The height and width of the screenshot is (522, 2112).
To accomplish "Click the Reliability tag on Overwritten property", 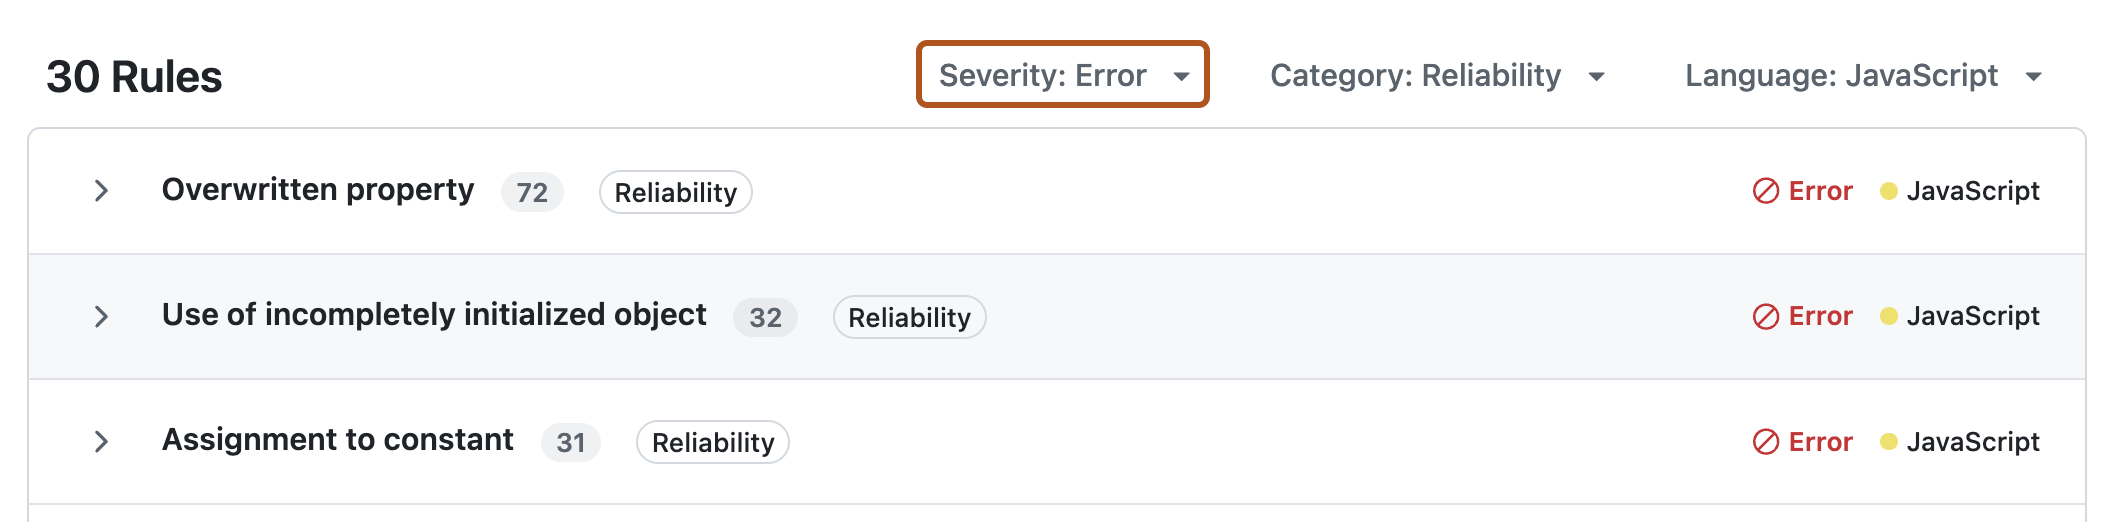I will (675, 192).
